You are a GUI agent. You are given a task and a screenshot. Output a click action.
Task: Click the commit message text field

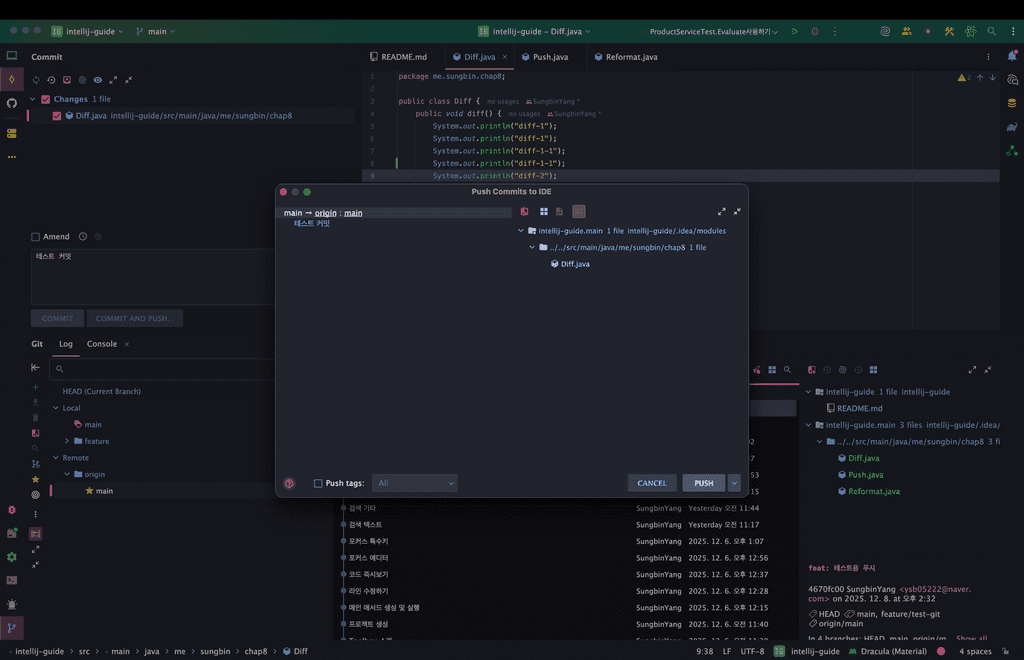point(150,275)
